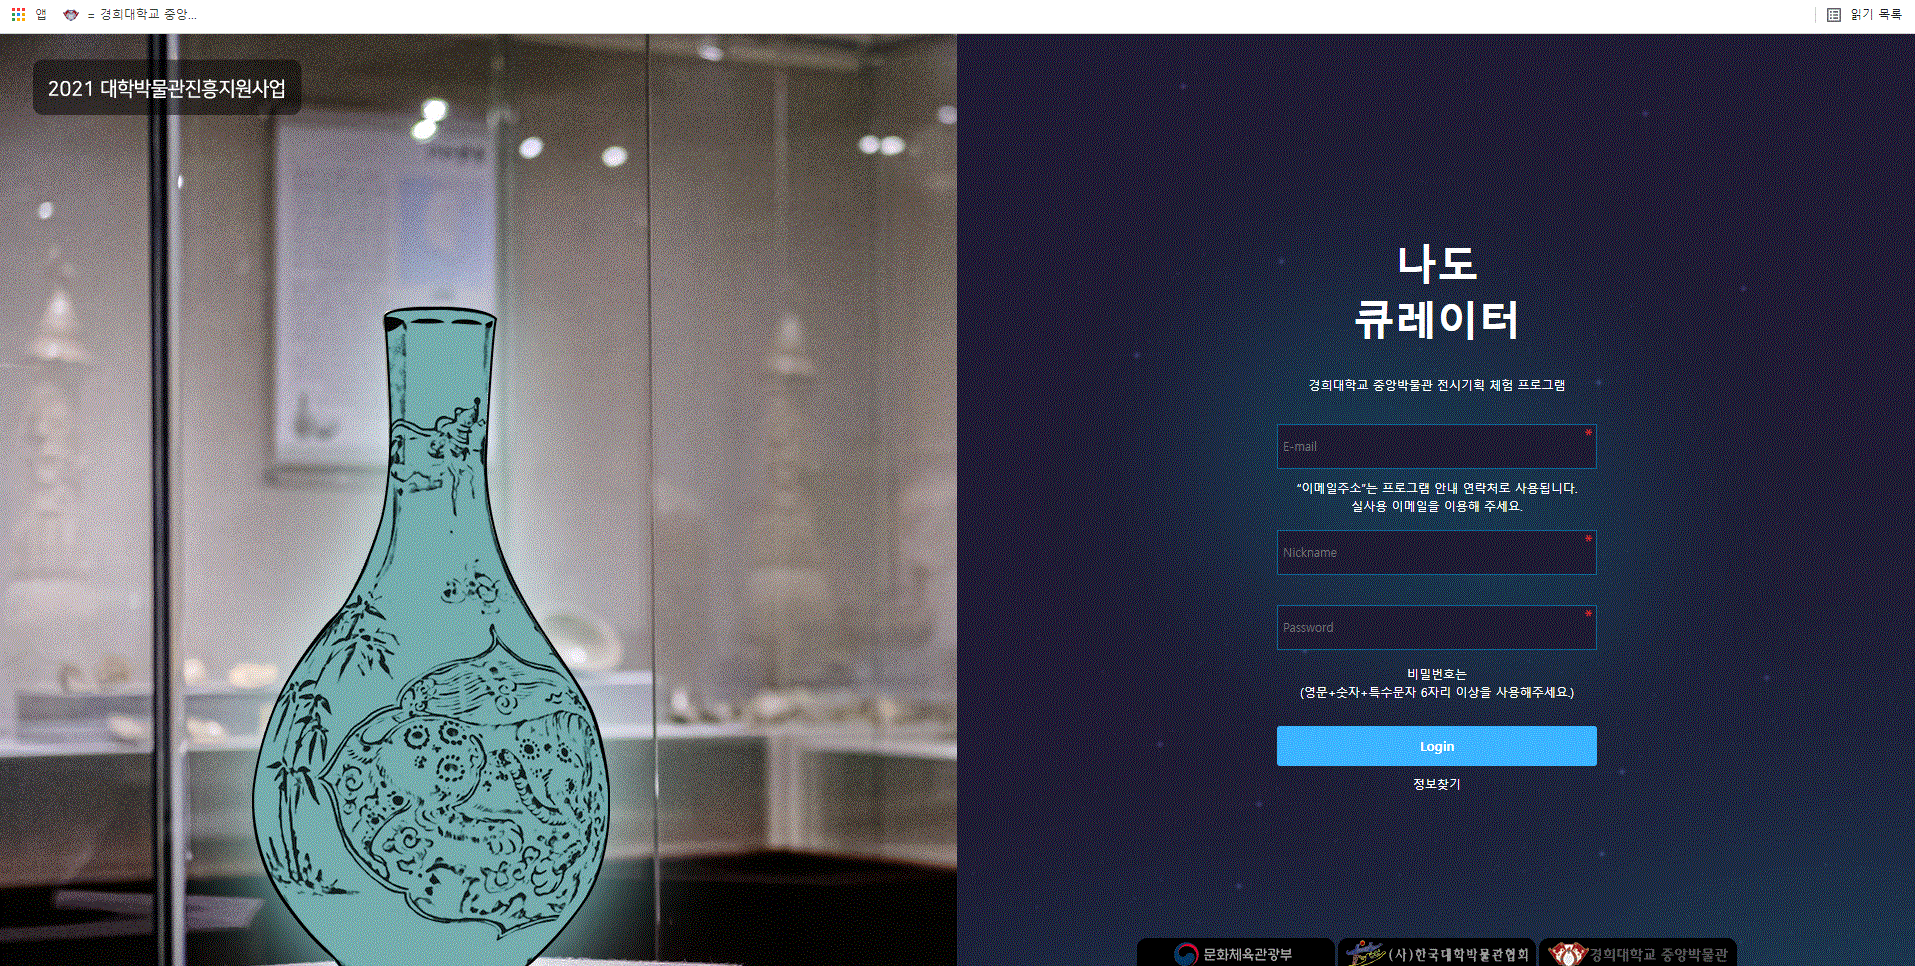Click the 나도 큐레이터 title heading
The image size is (1915, 966).
point(1437,292)
